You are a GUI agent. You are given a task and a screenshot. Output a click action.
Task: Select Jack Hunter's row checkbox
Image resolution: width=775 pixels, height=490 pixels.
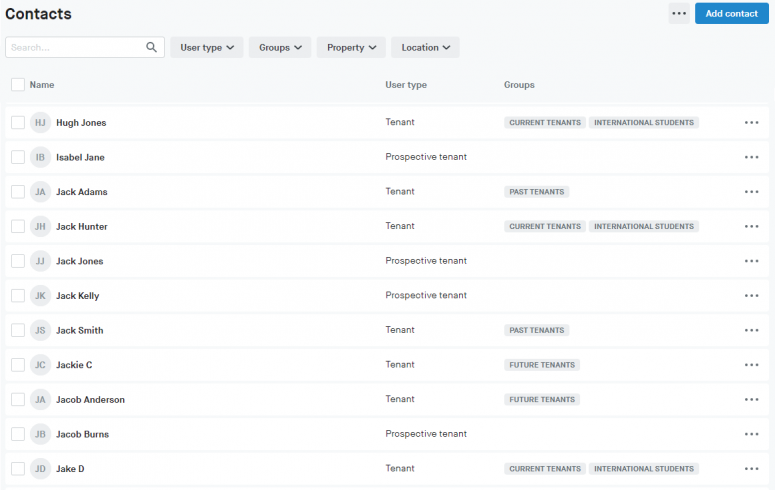coord(18,226)
